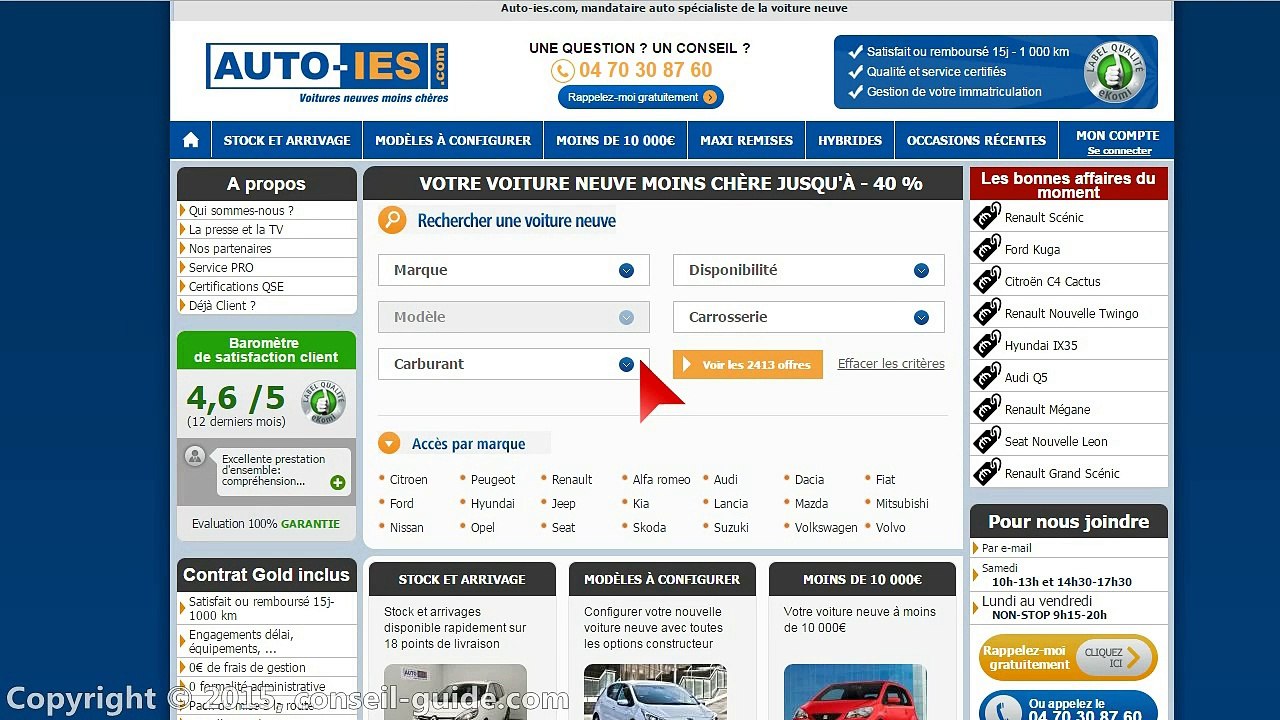Open the Maxi remises menu

click(x=747, y=140)
